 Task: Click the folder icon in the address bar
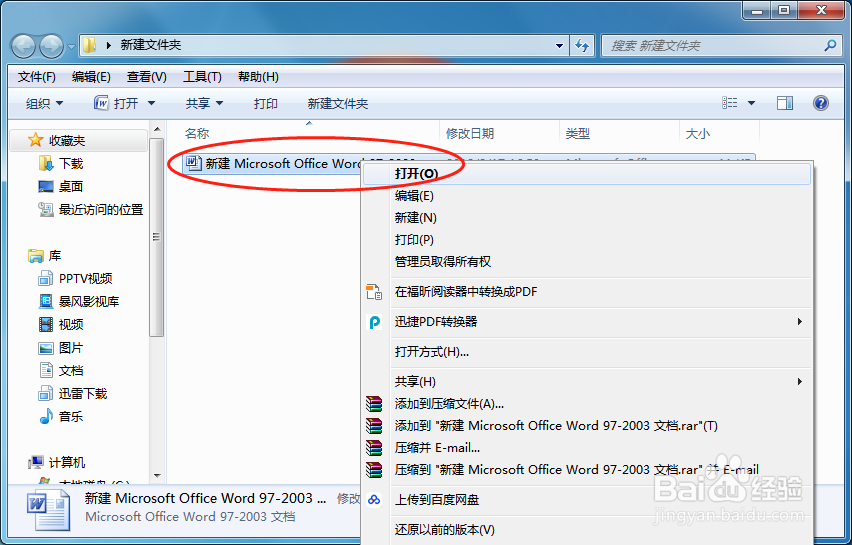pos(89,45)
